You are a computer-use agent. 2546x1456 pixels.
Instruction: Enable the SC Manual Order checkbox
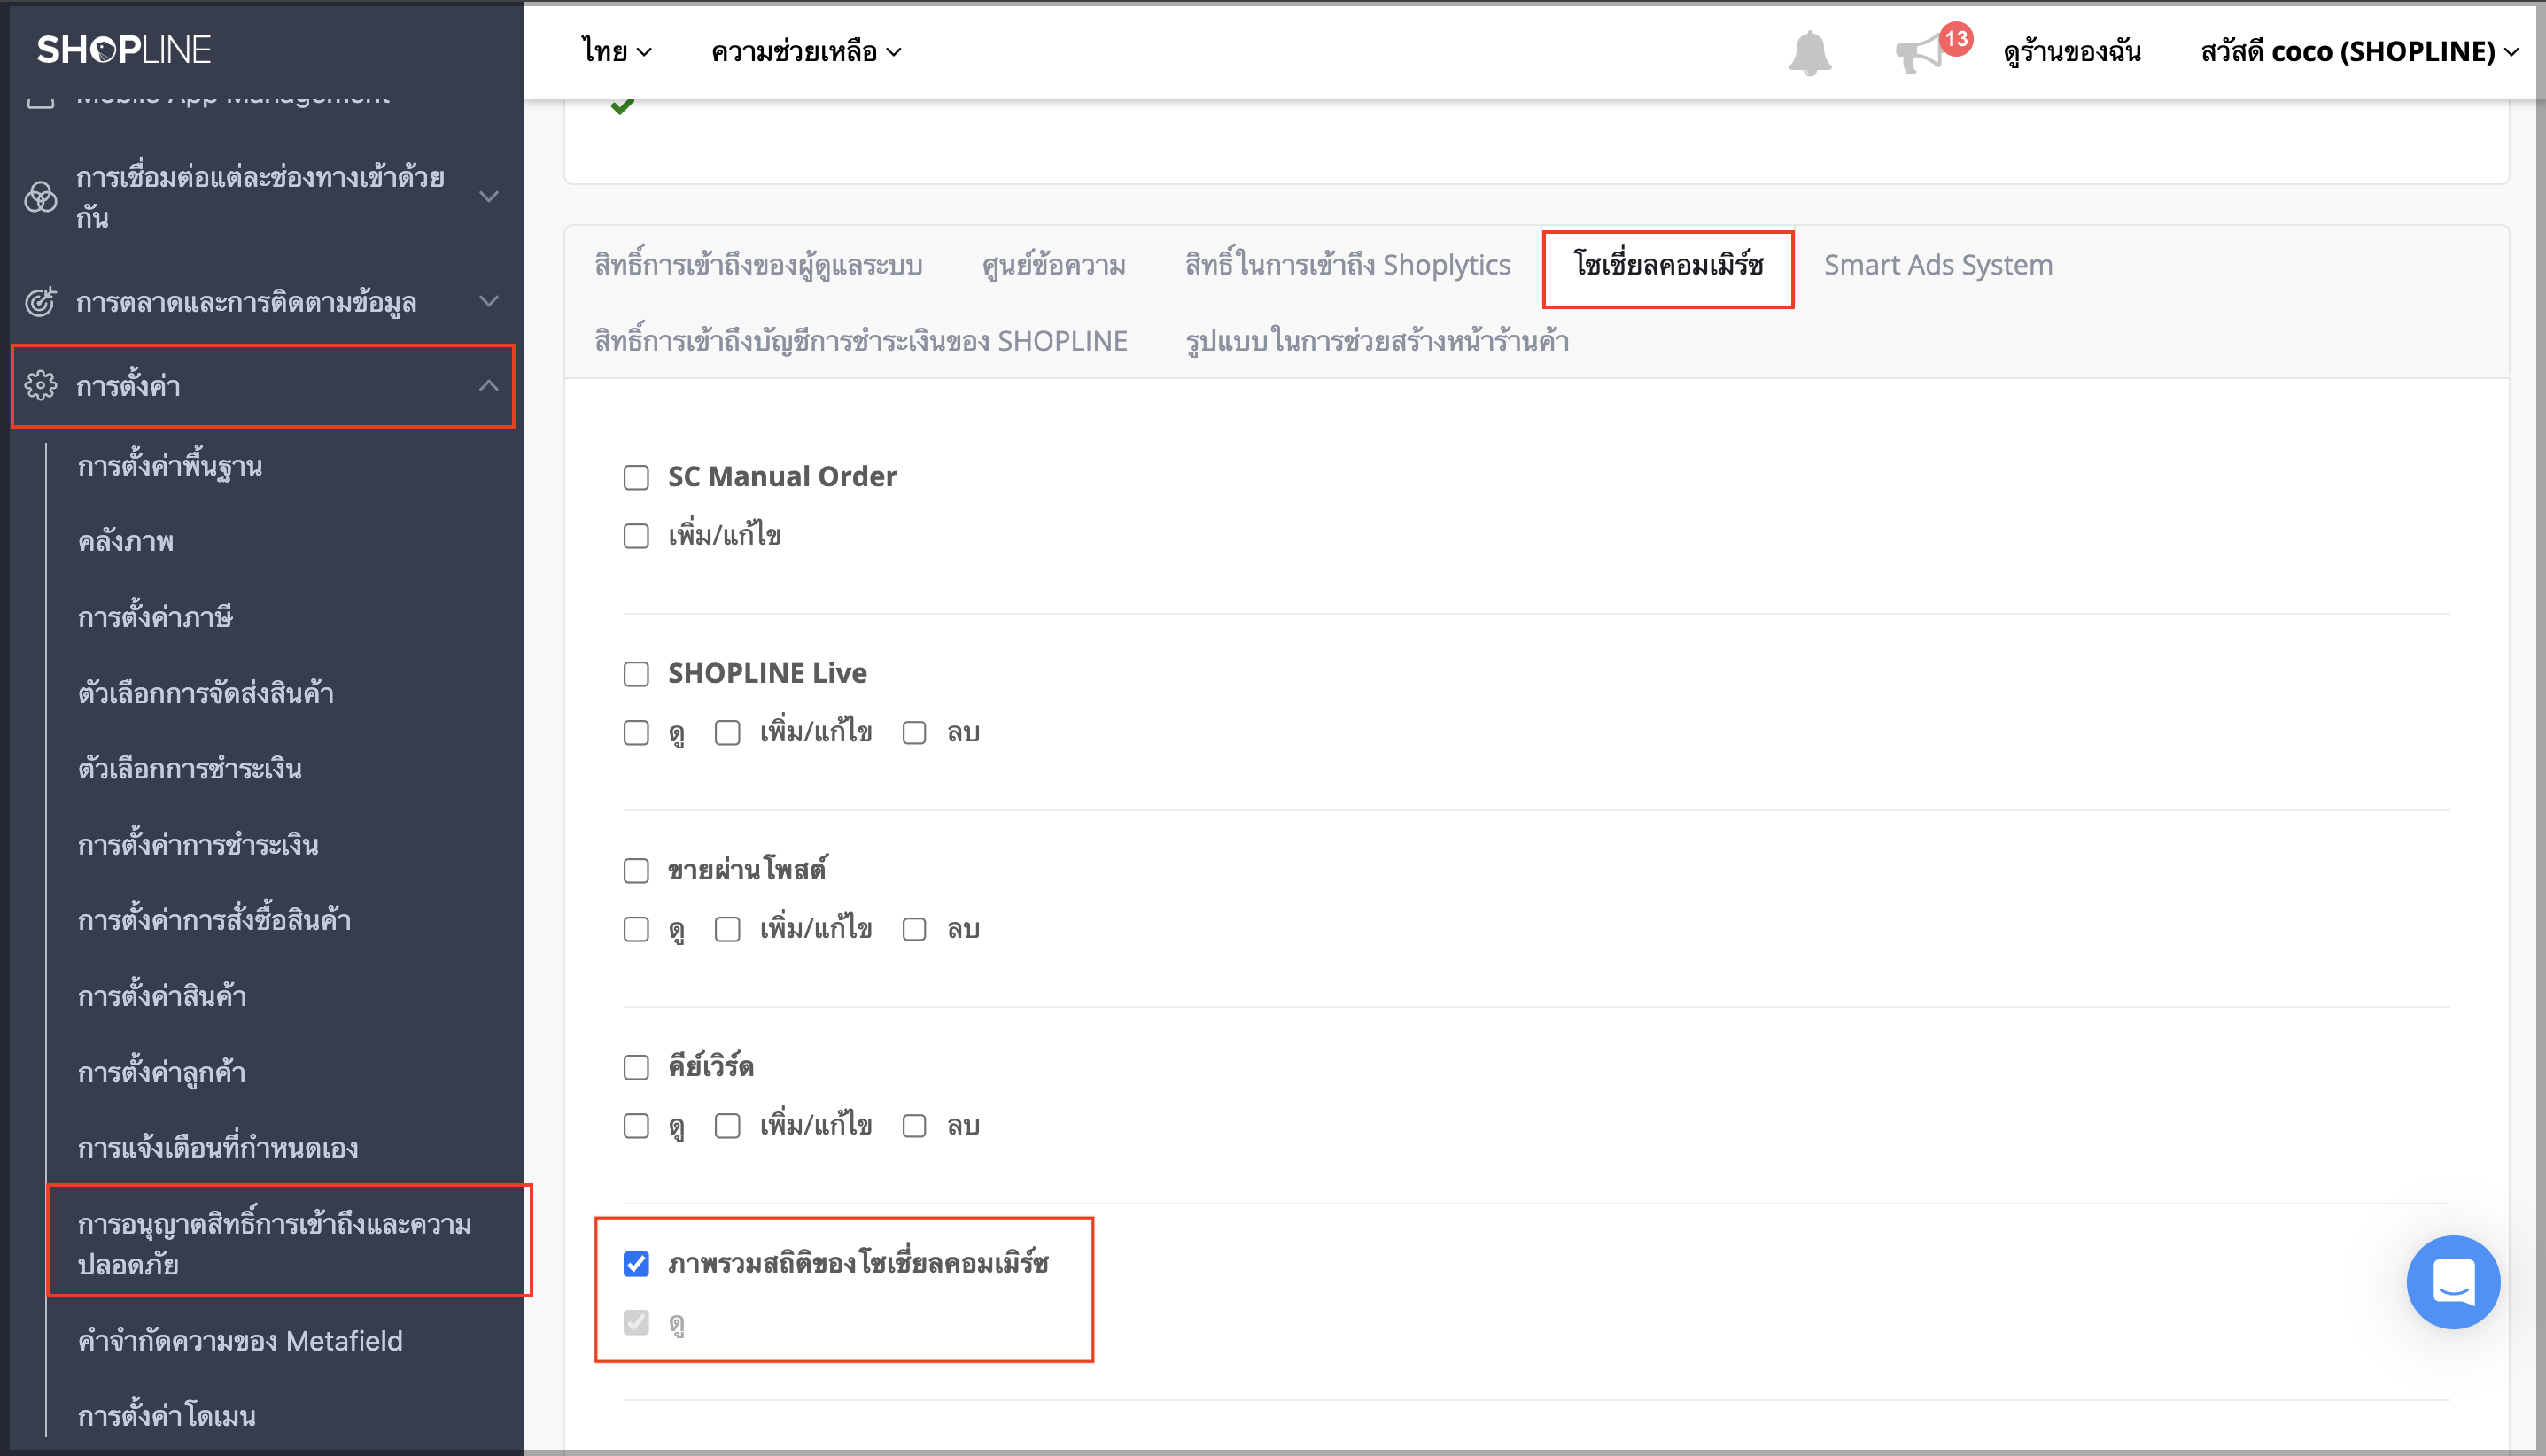click(636, 477)
